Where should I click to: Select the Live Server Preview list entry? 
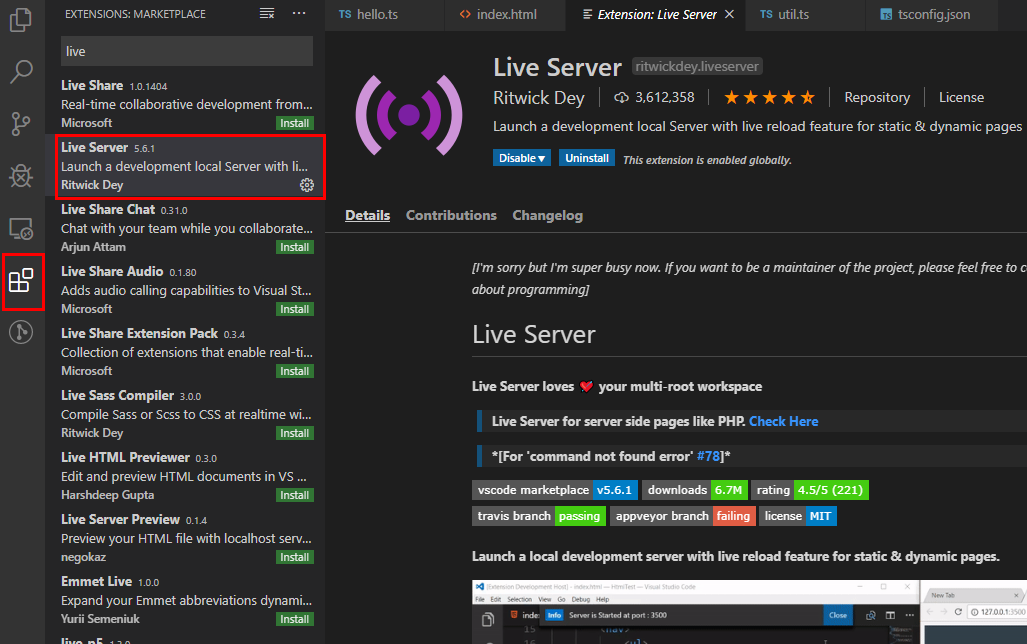coord(185,538)
